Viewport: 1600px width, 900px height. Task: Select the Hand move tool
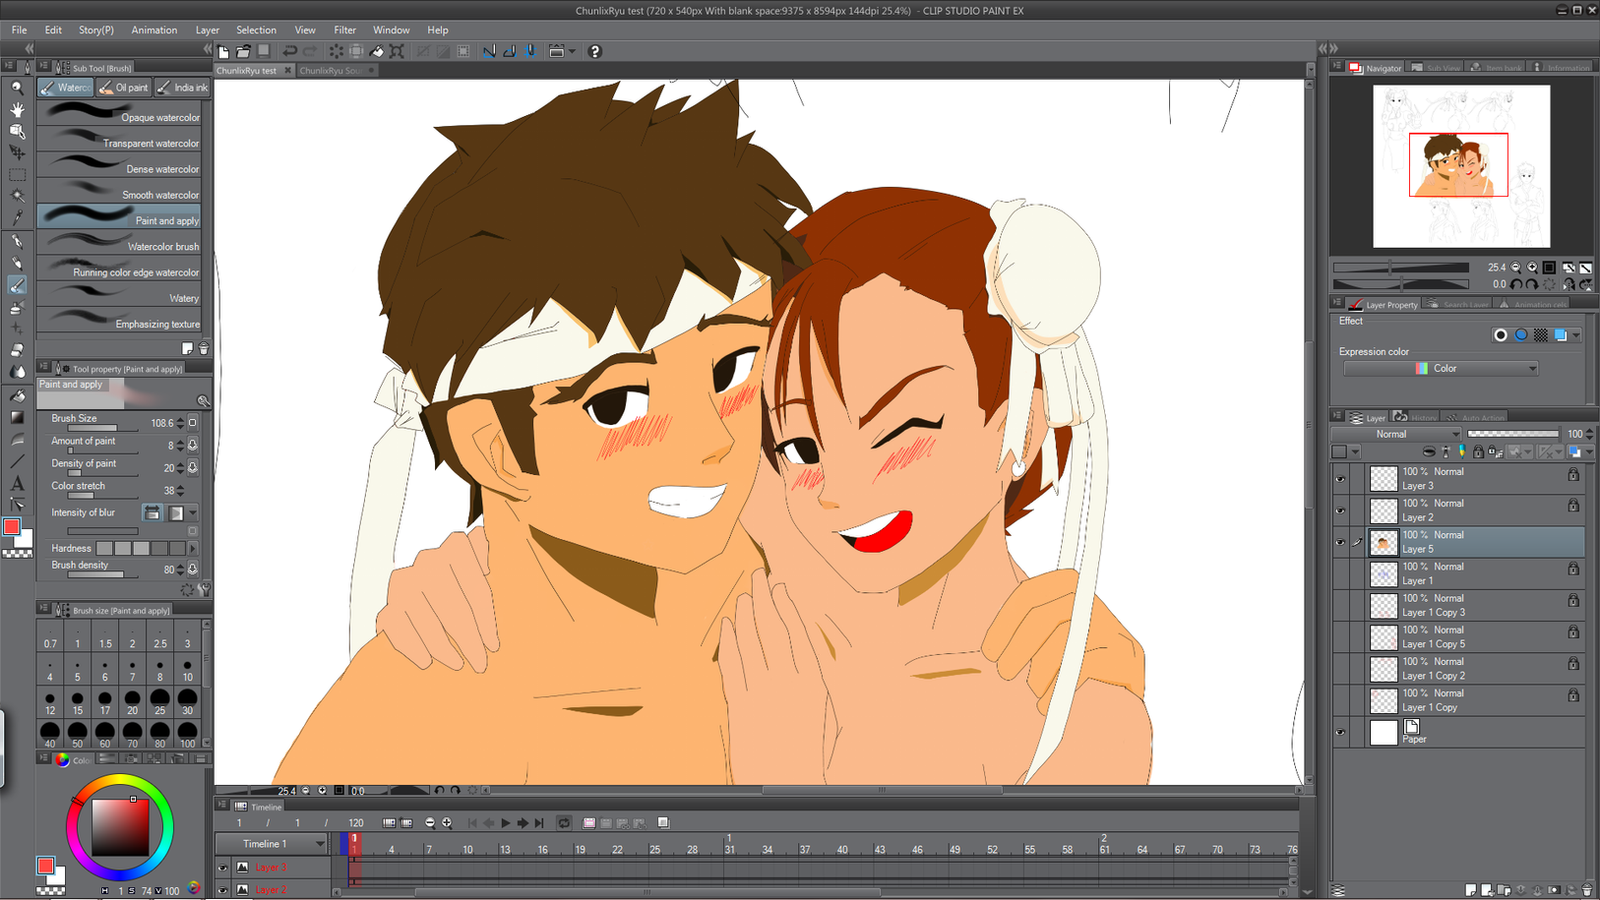tap(17, 109)
